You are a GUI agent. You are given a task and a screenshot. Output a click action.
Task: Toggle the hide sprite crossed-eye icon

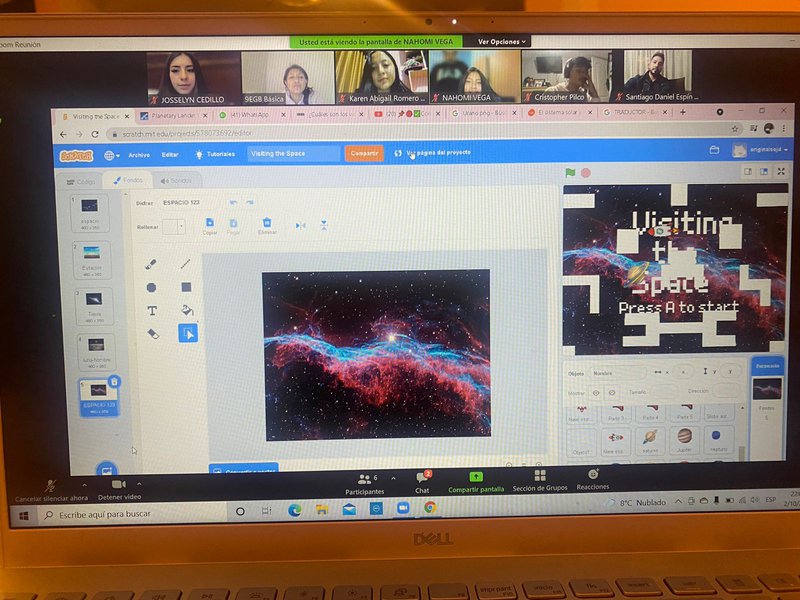612,392
